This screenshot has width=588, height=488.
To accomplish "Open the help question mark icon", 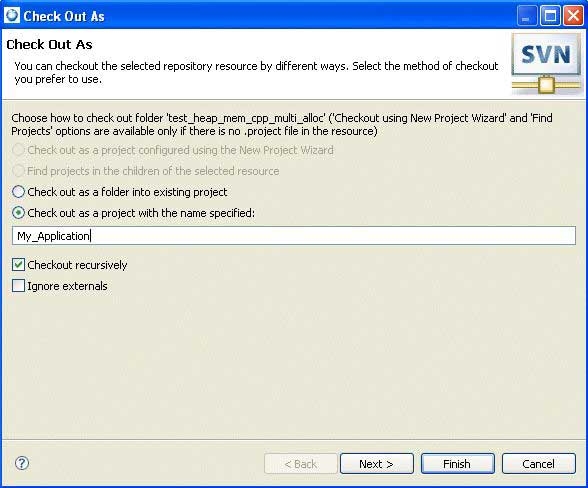I will coord(22,463).
